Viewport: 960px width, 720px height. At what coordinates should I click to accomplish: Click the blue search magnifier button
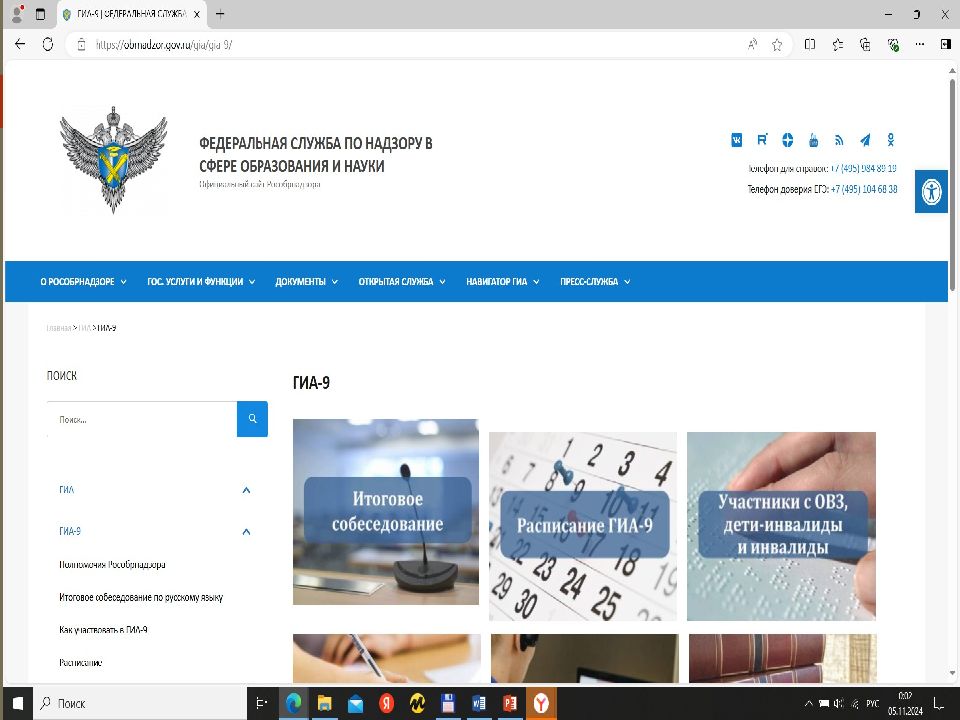pyautogui.click(x=252, y=419)
